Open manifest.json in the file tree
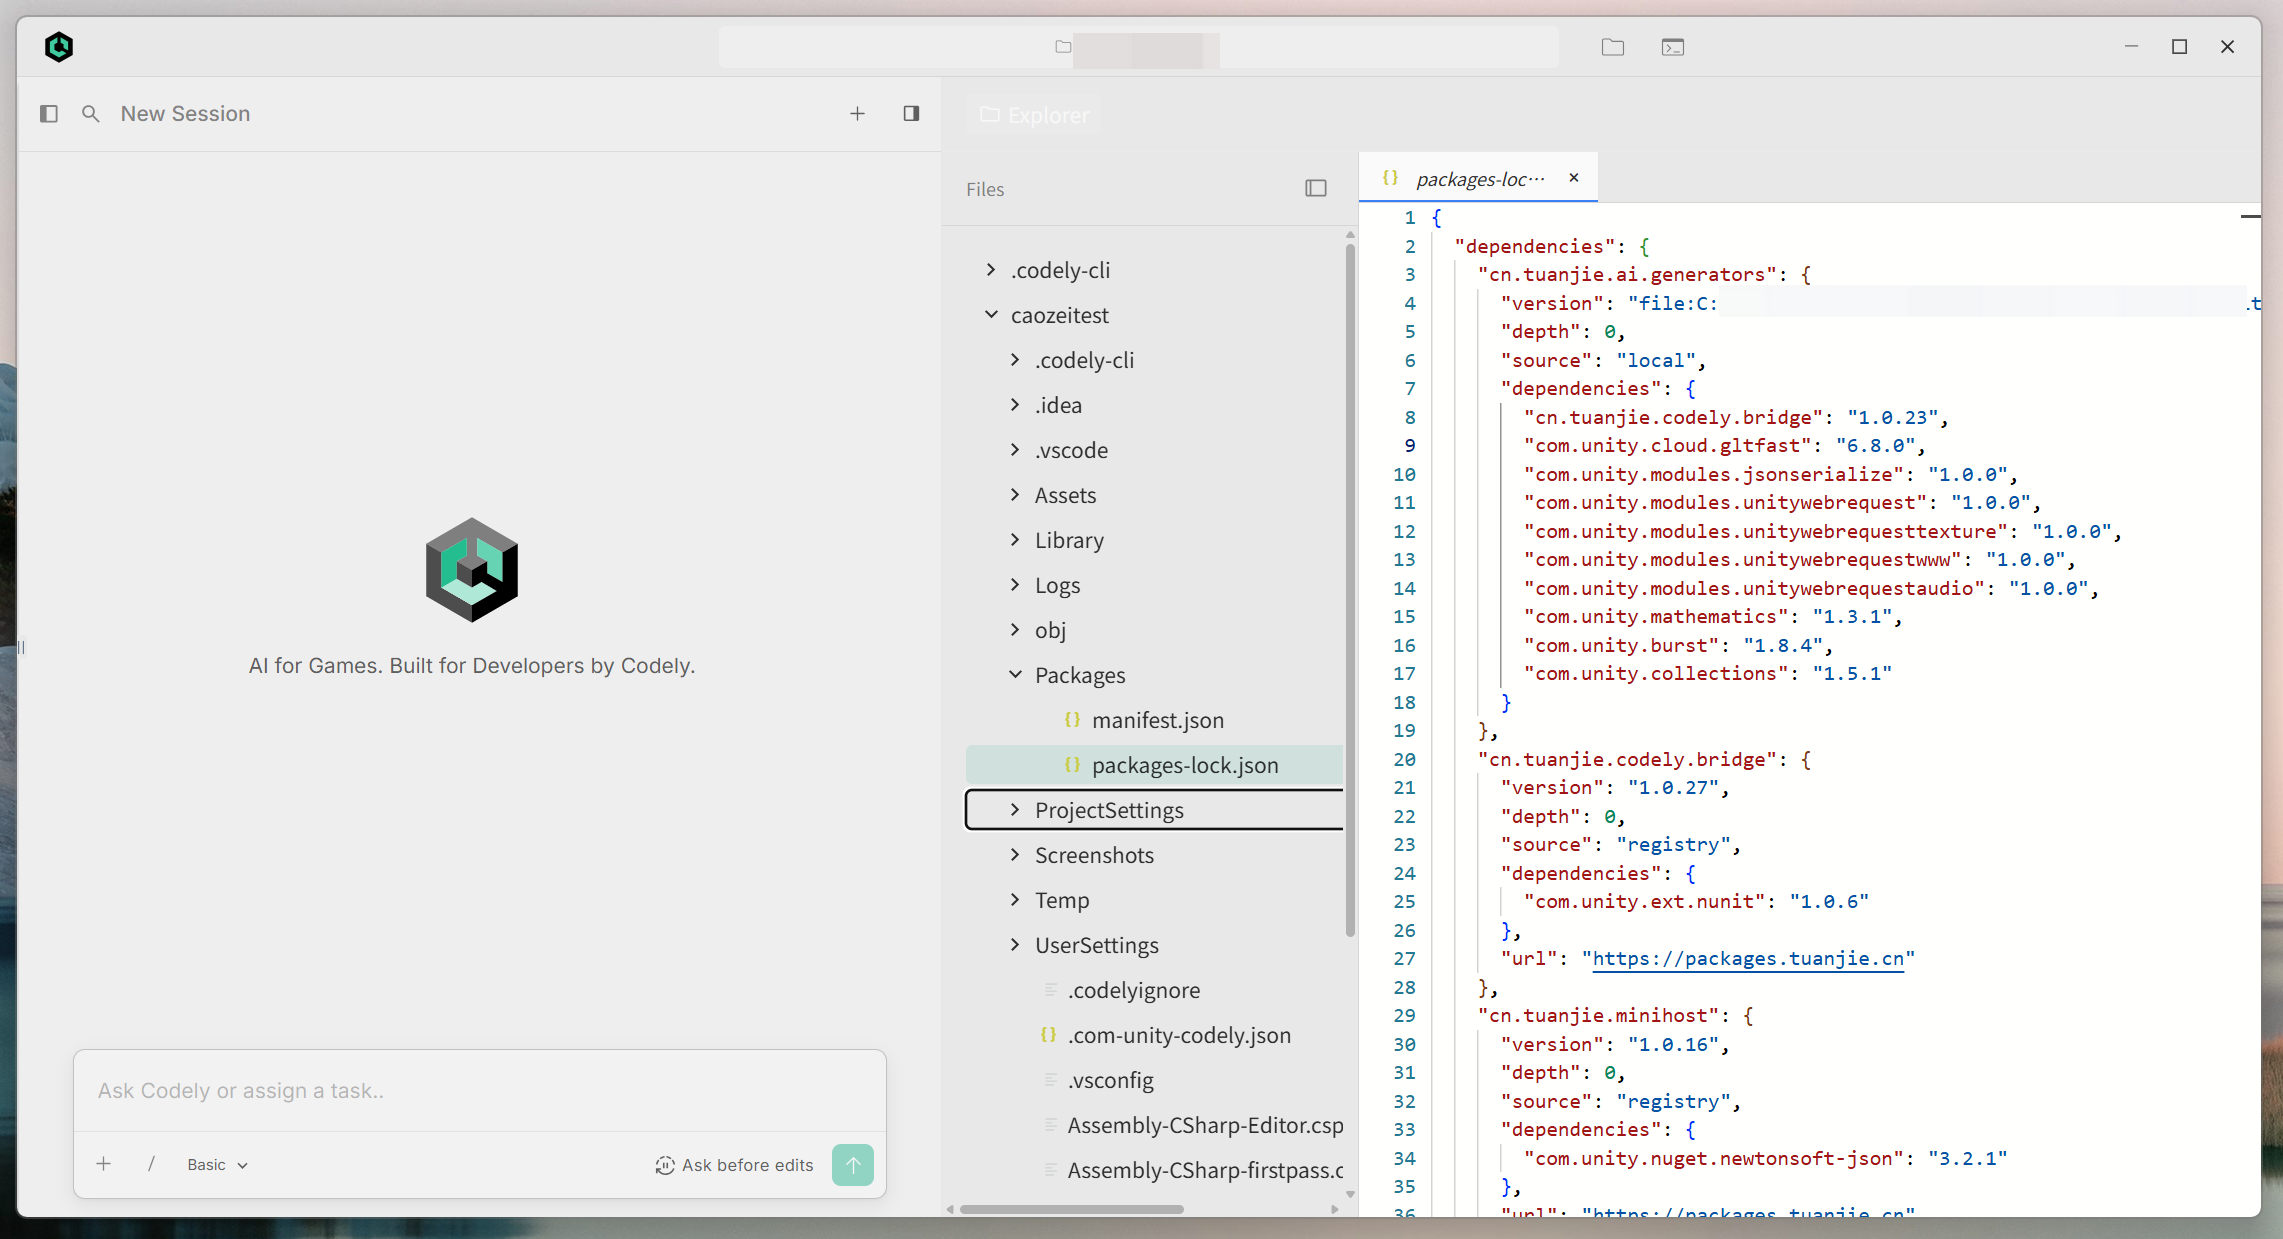The width and height of the screenshot is (2283, 1239). tap(1154, 720)
